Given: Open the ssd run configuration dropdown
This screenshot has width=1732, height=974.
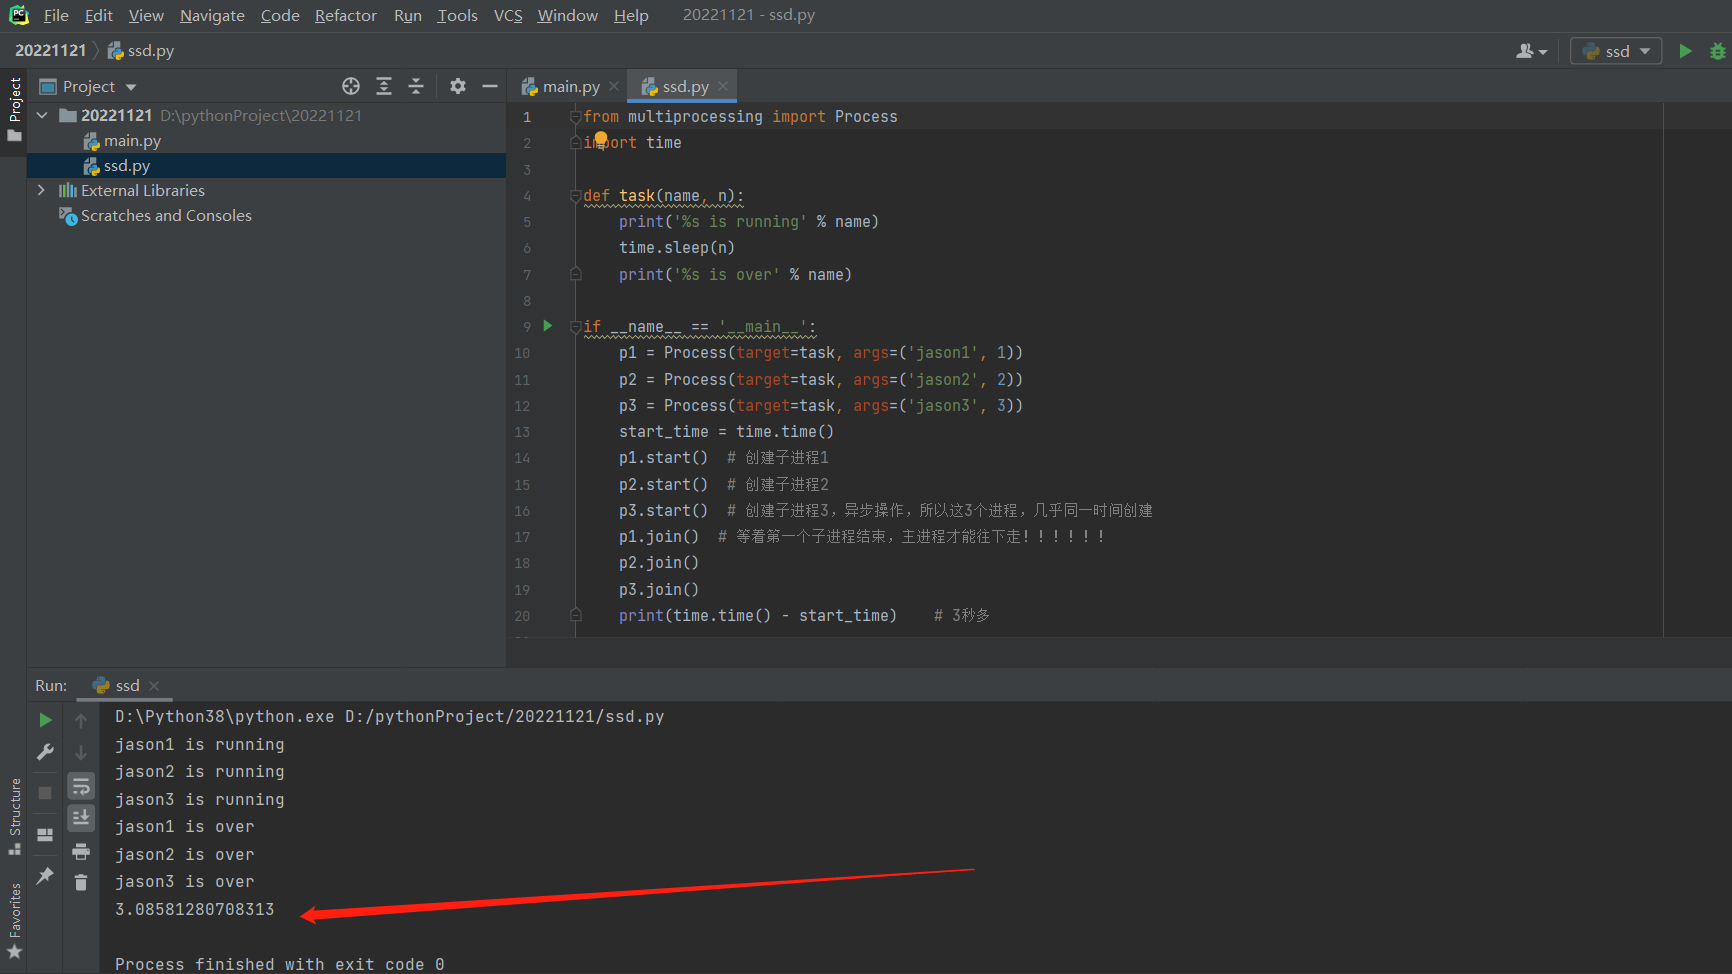Looking at the screenshot, I should [x=1616, y=51].
